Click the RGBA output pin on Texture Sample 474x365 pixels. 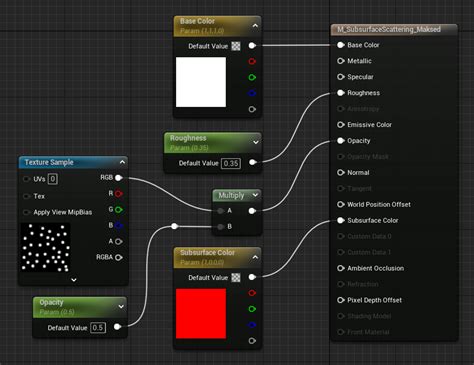pyautogui.click(x=119, y=257)
